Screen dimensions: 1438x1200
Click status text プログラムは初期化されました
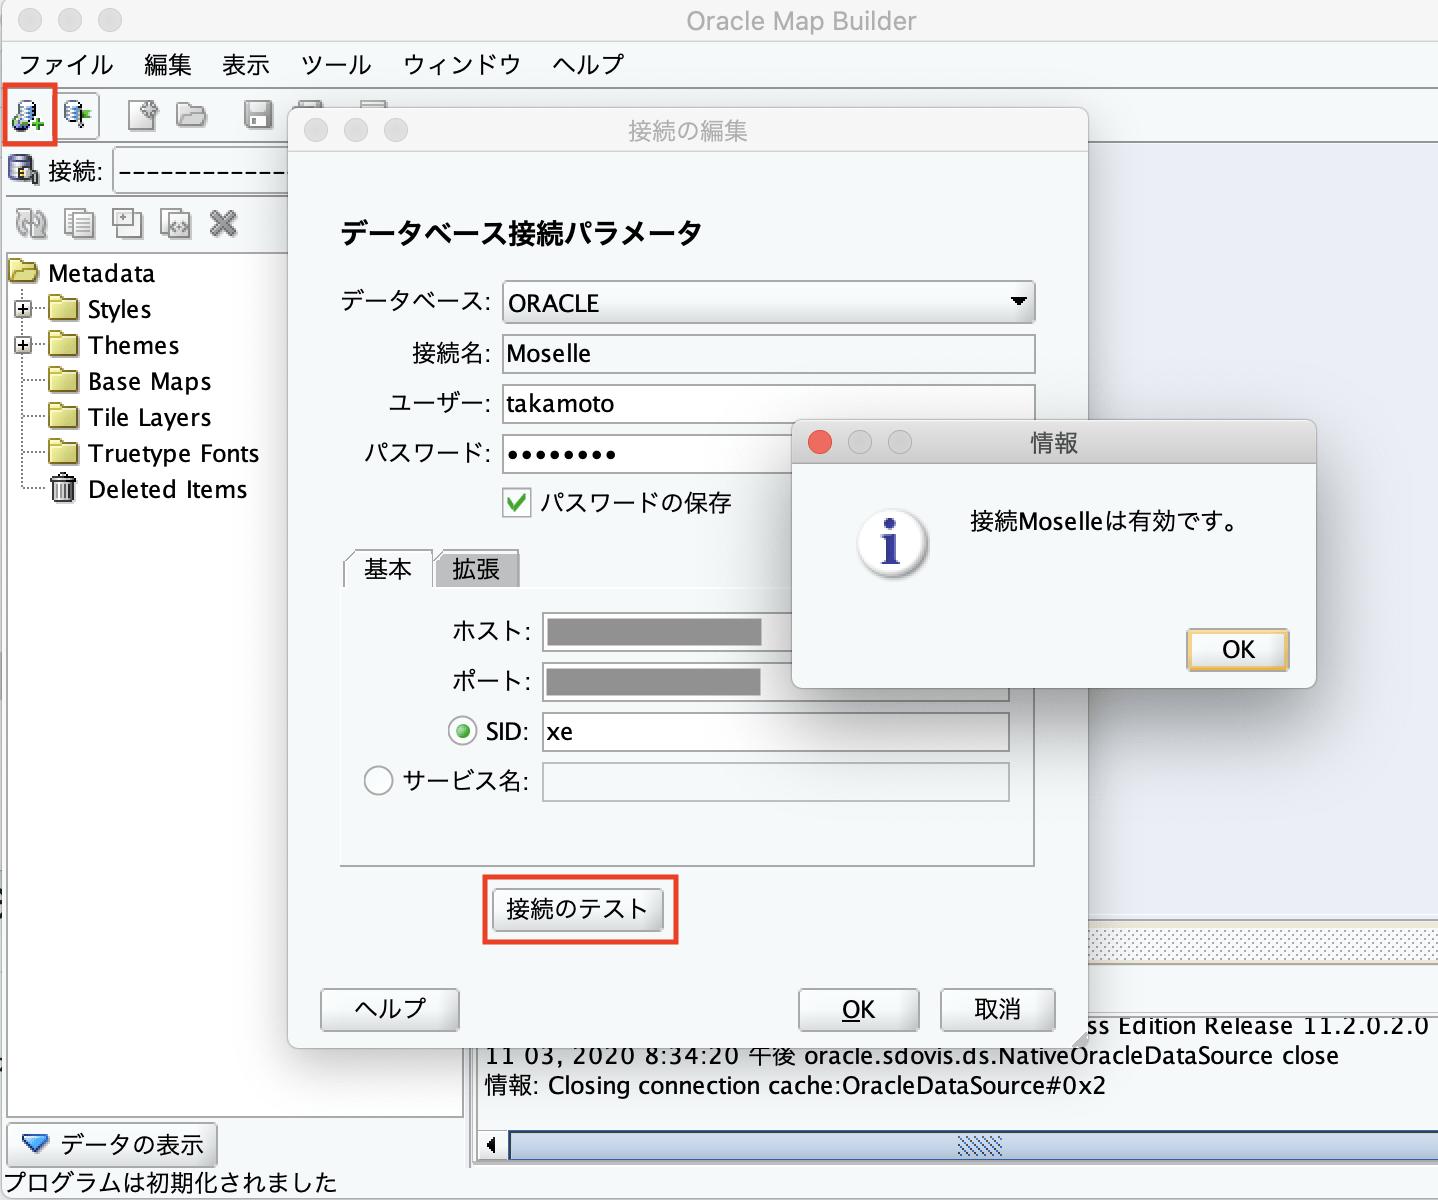pos(171,1183)
